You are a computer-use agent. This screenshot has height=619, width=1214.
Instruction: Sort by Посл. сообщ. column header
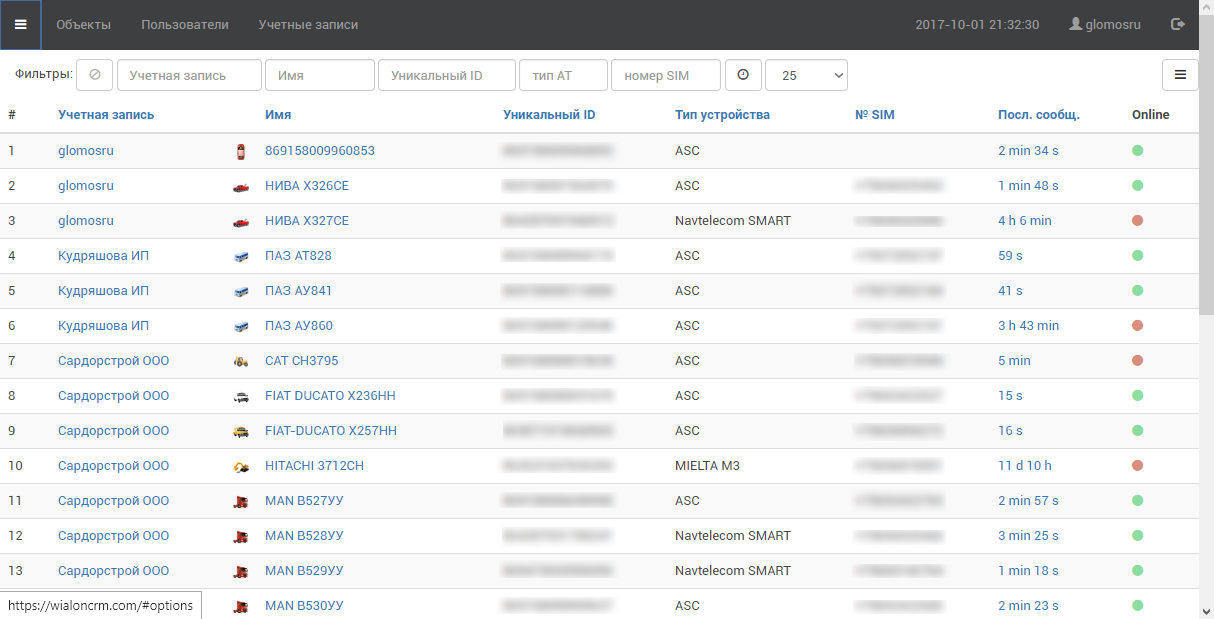tap(1038, 115)
